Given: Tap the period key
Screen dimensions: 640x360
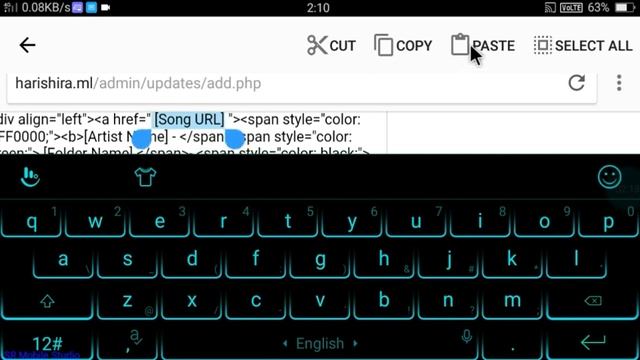Looking at the screenshot, I should click(x=512, y=344).
